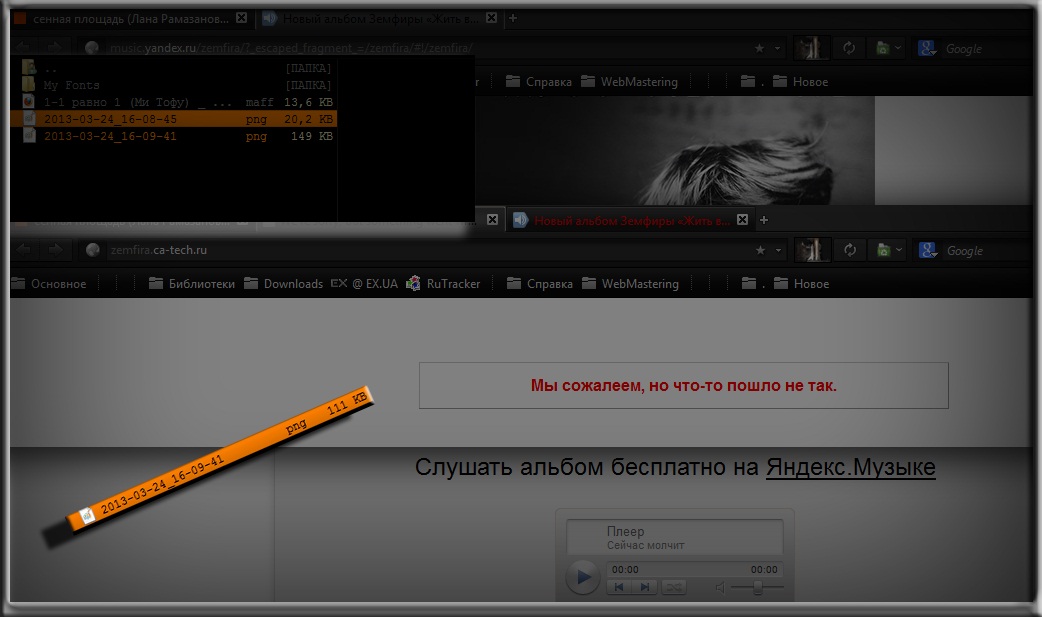Image resolution: width=1042 pixels, height=617 pixels.
Task: Click the error message 'Мы сожалеем, но что-то пошло не так.'
Action: 683,386
